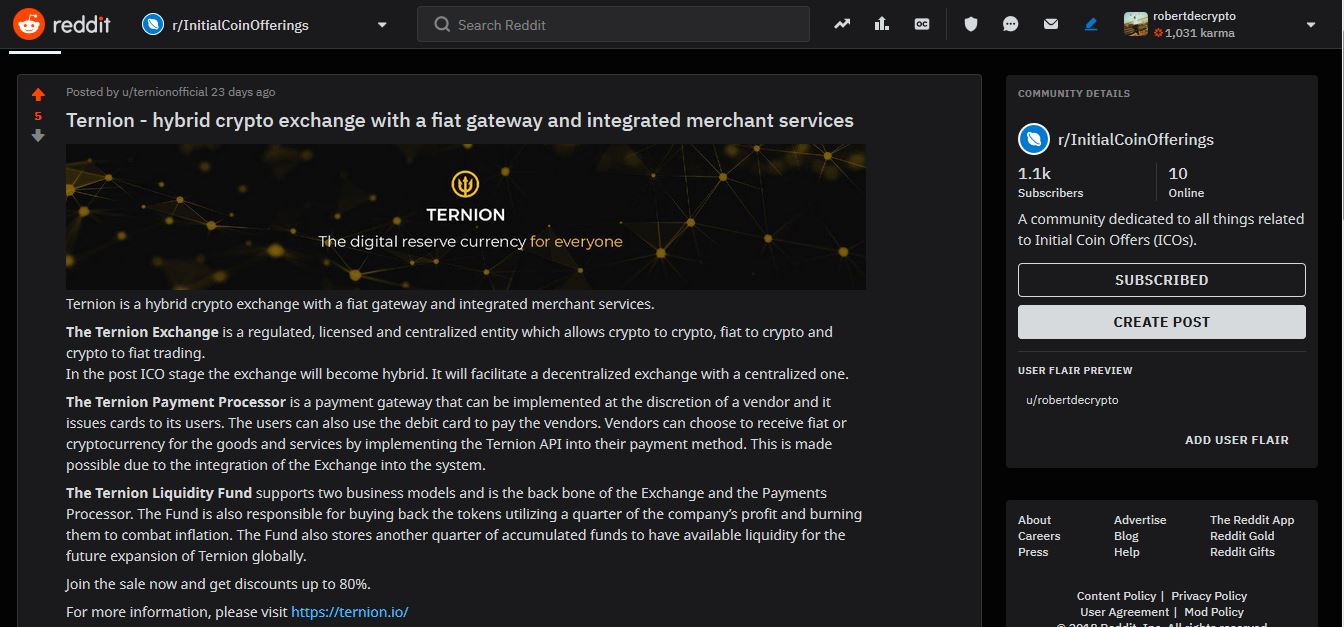Focus the Search Reddit field
This screenshot has height=627, width=1344.
[x=613, y=24]
